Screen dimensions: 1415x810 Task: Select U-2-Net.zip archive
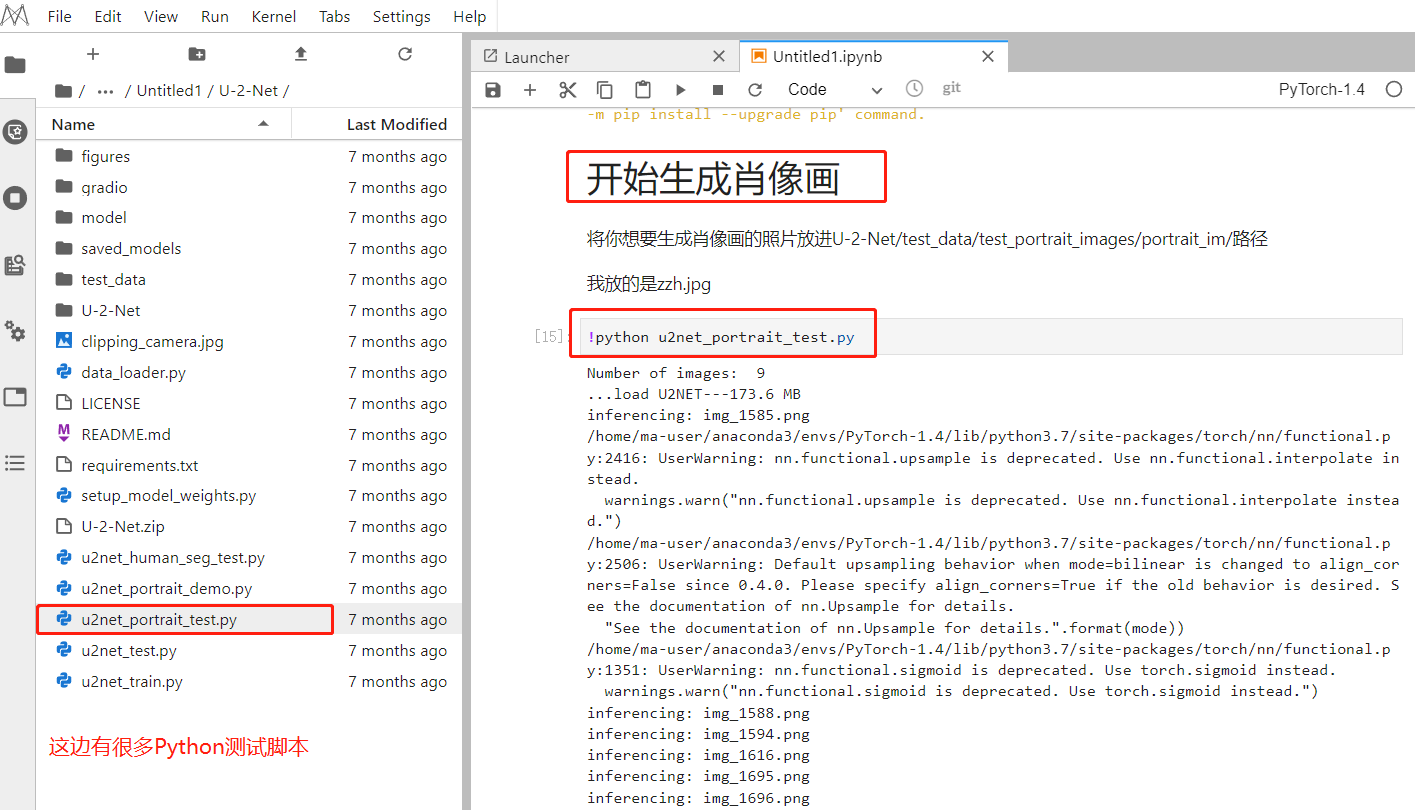click(x=250, y=527)
